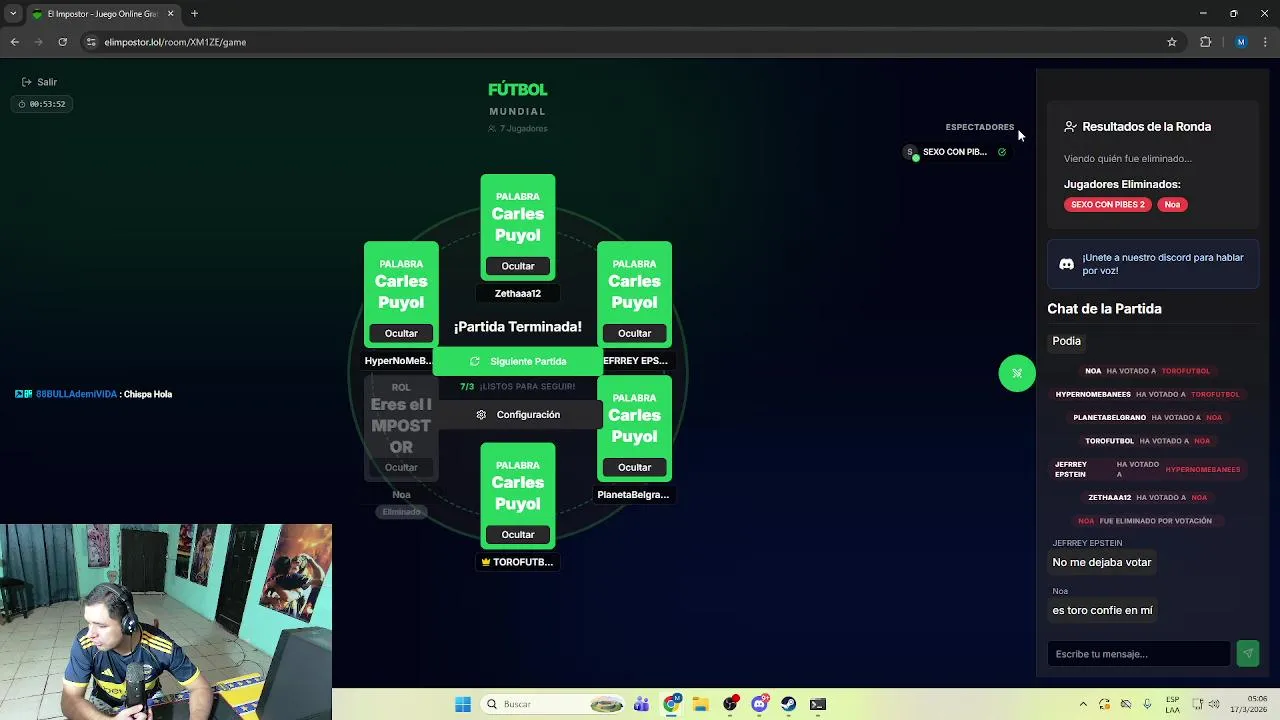Open the browser Extensions puzzle icon
The image size is (1280, 720).
[1205, 42]
